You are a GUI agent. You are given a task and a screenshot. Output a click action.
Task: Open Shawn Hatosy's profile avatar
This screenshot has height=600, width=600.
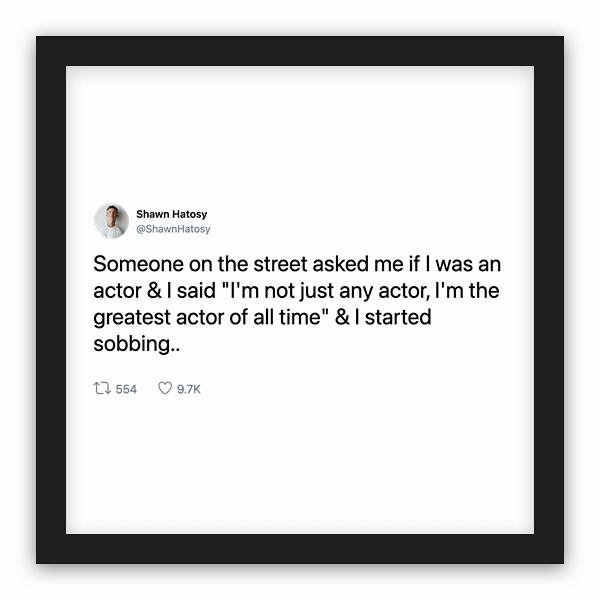(x=111, y=221)
